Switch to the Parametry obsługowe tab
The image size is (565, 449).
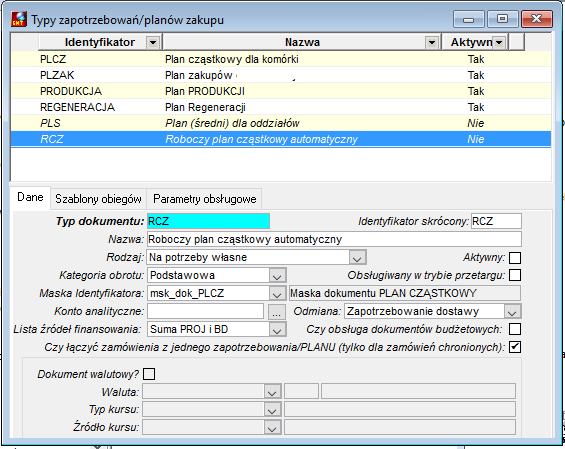(x=204, y=199)
